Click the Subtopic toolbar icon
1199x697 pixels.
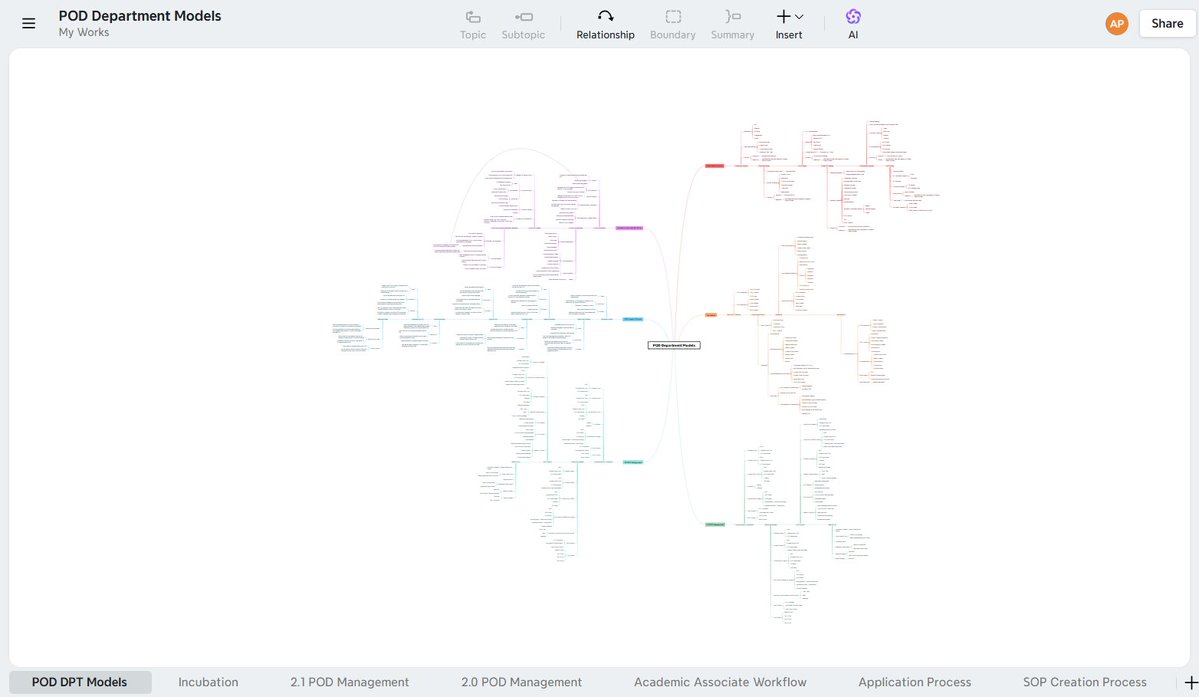523,24
